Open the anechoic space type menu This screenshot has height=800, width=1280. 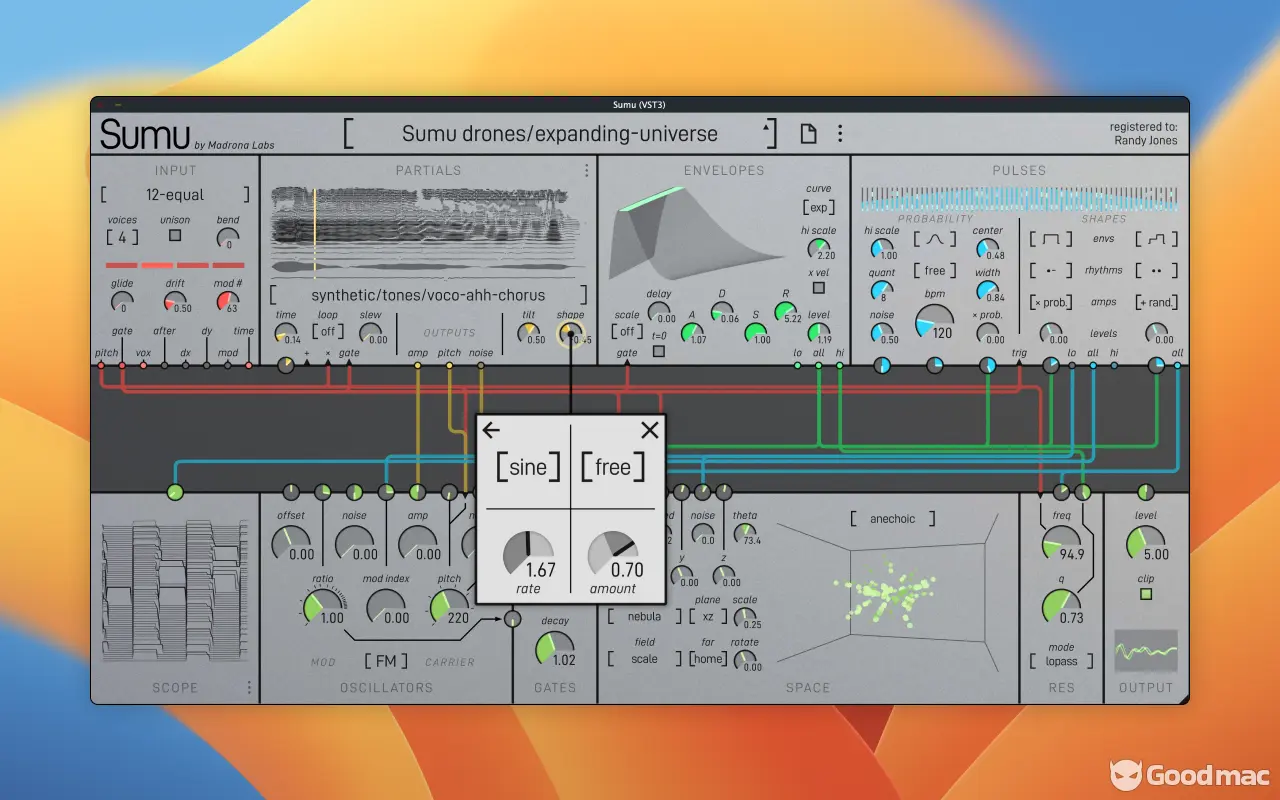(x=892, y=519)
